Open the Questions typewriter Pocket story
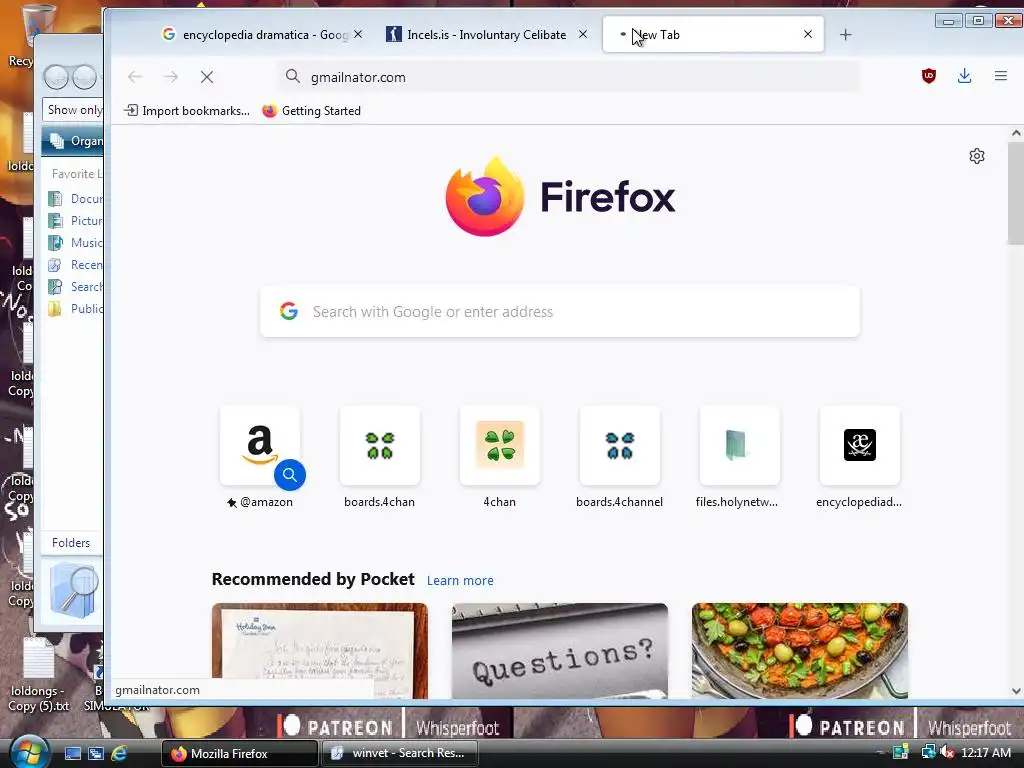The image size is (1024, 768). click(x=560, y=650)
